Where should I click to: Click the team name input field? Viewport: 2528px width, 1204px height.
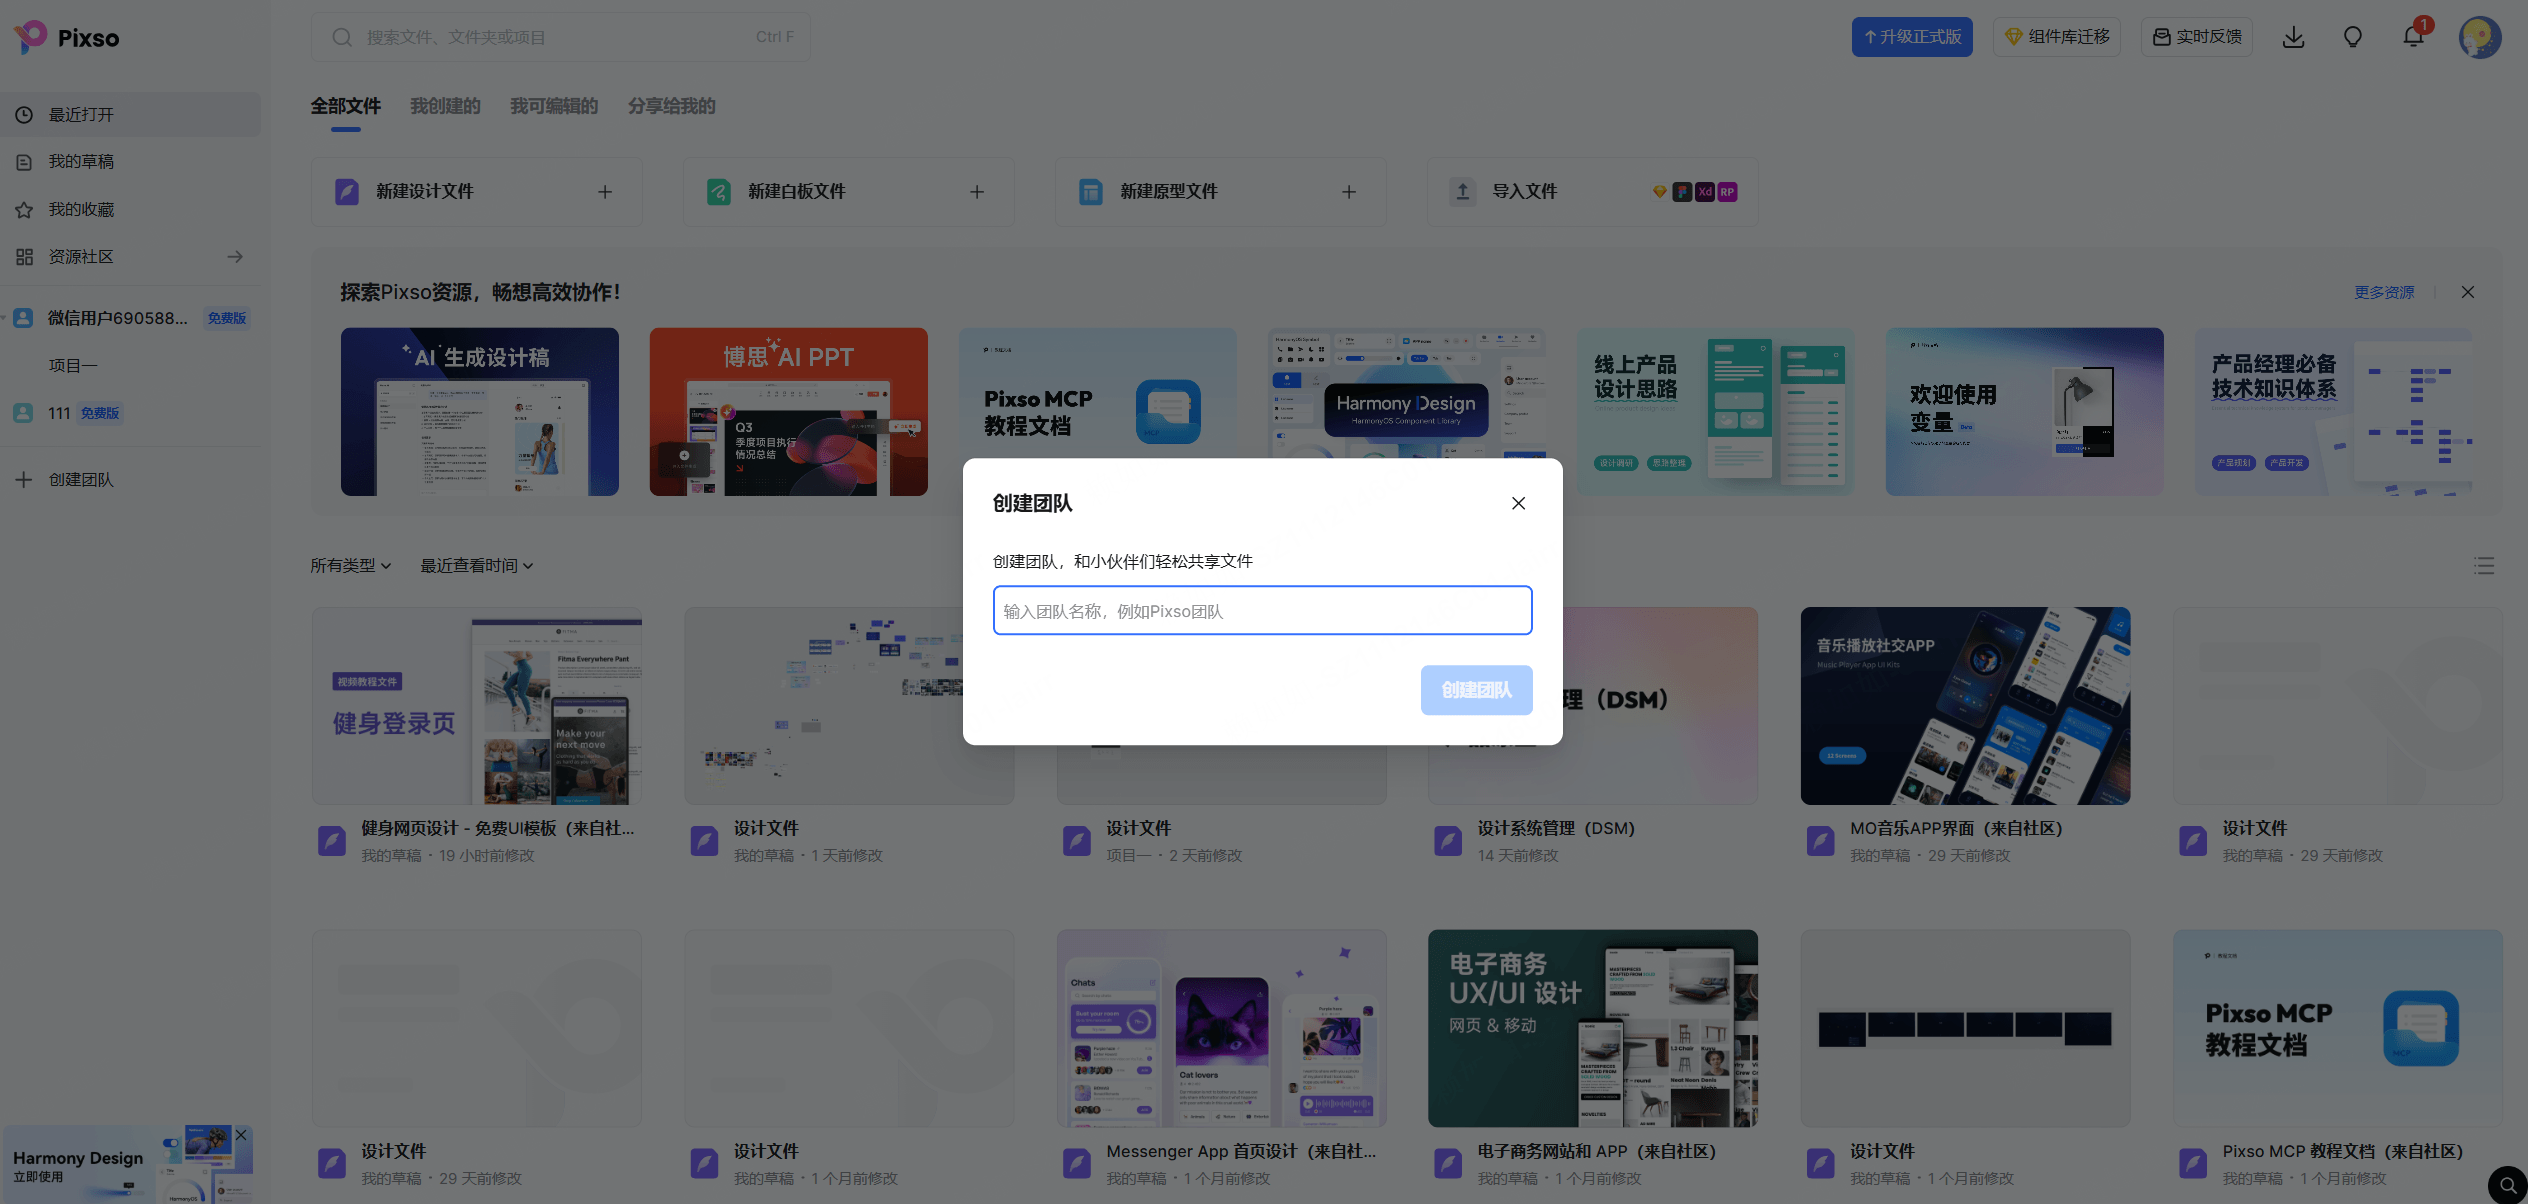pyautogui.click(x=1262, y=611)
